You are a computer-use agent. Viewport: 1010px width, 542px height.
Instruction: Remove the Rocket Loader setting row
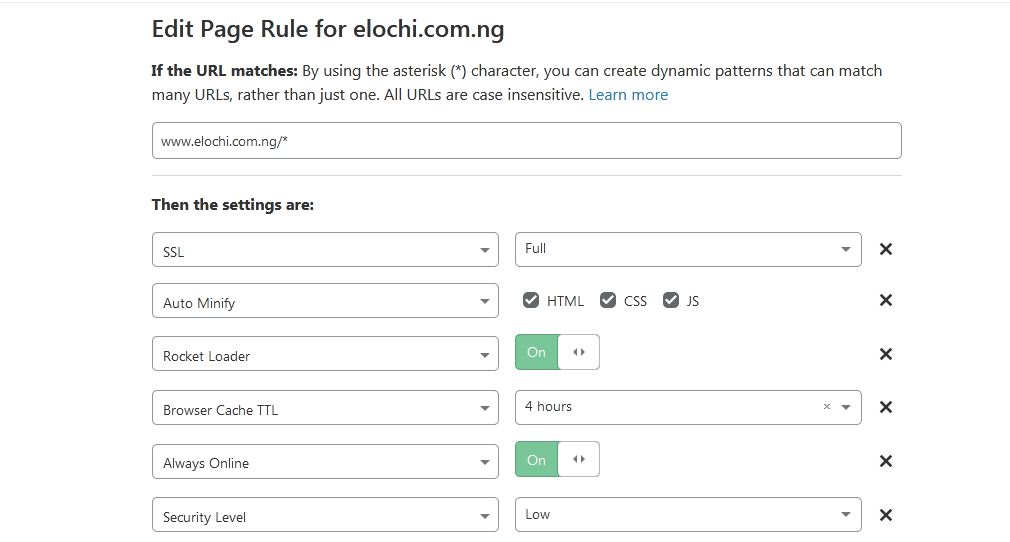[885, 354]
